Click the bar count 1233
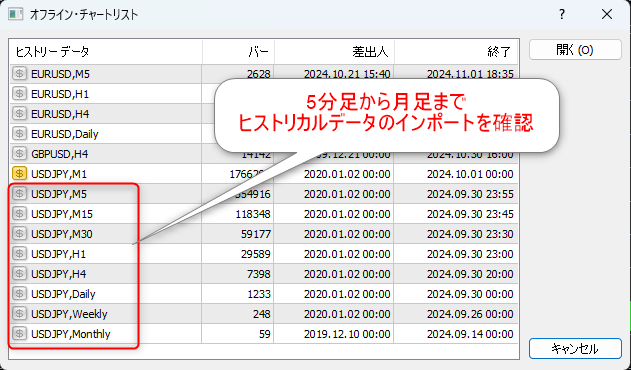 (x=258, y=294)
